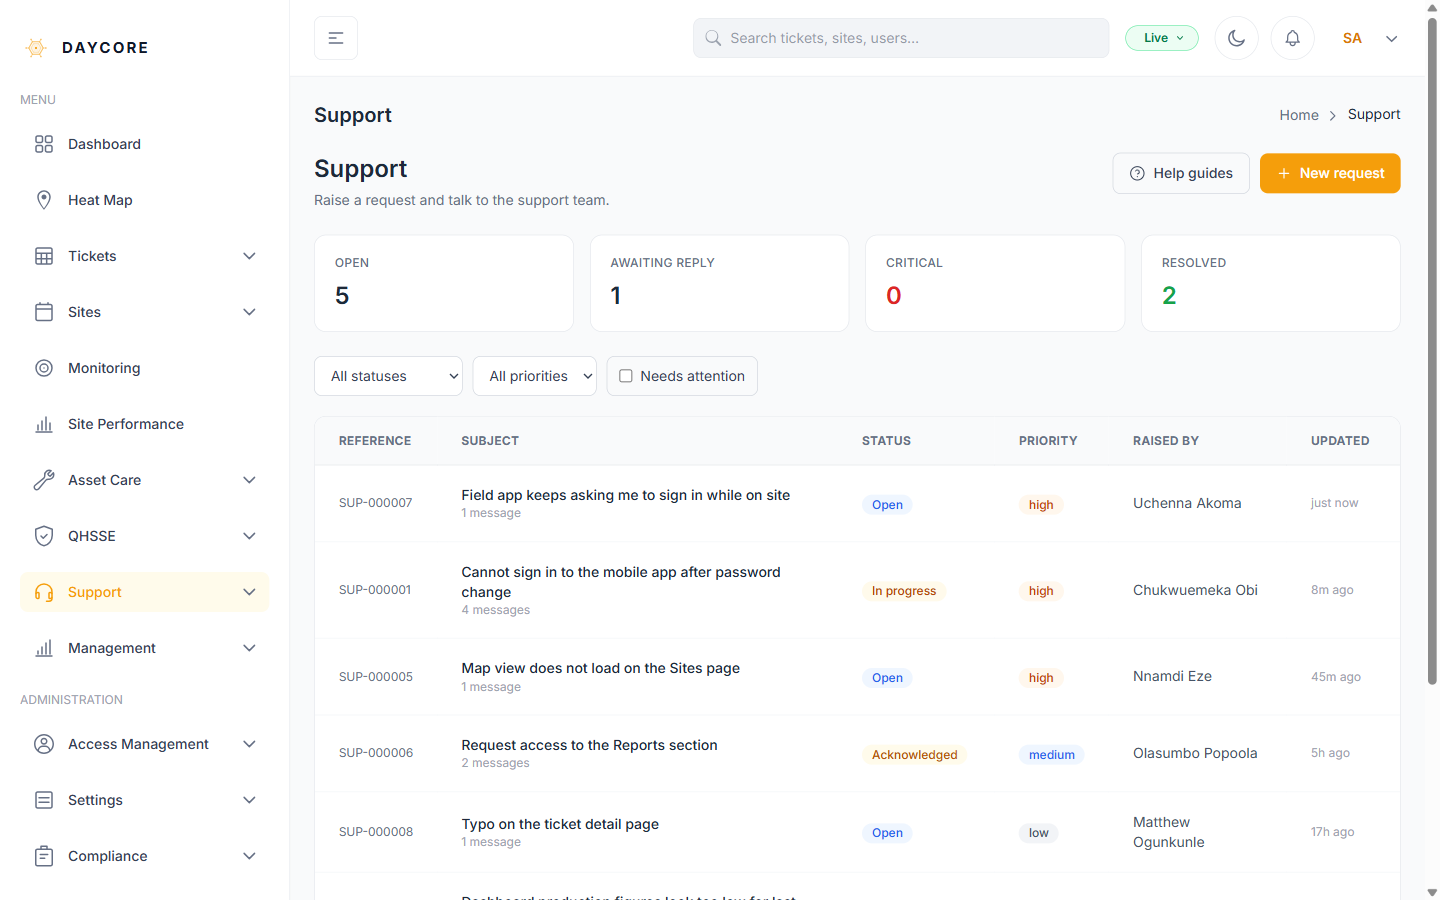The height and width of the screenshot is (900, 1440).
Task: Expand the Asset Care submenu chevron
Action: point(250,480)
